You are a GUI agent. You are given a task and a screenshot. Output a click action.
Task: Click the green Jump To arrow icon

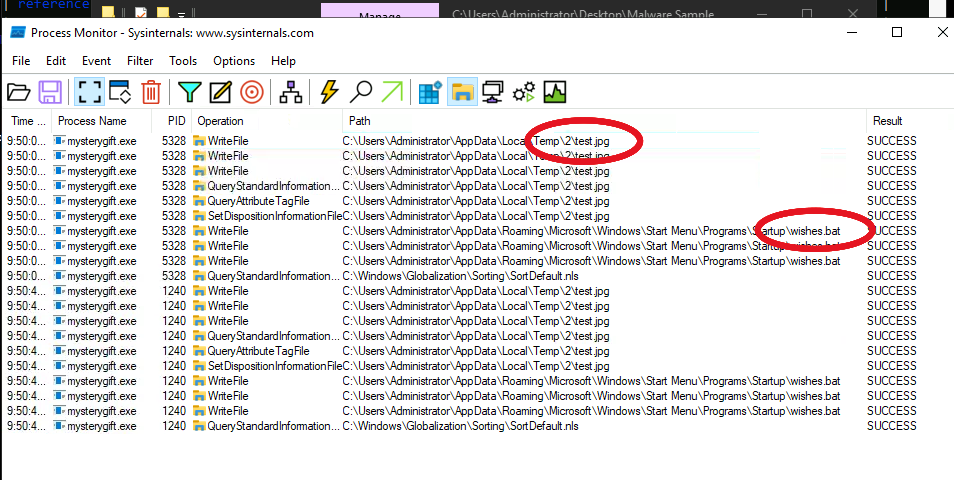[x=392, y=92]
